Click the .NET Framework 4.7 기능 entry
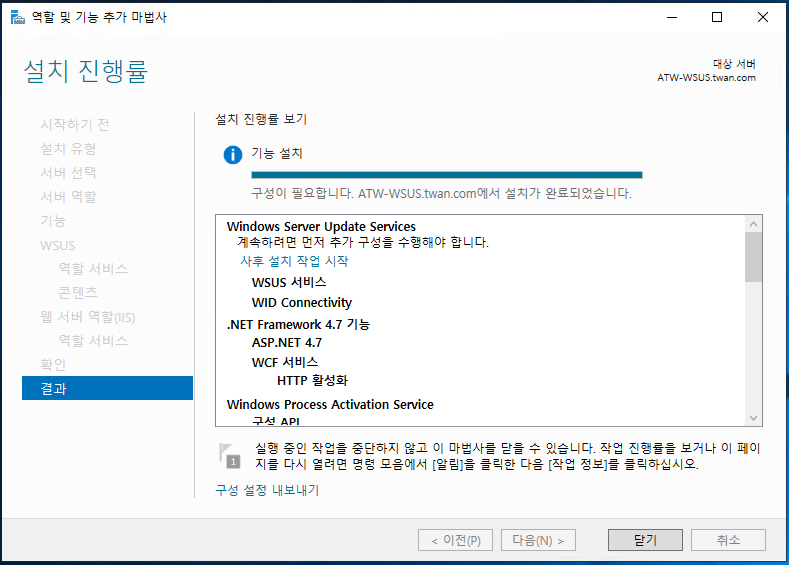 click(x=298, y=325)
